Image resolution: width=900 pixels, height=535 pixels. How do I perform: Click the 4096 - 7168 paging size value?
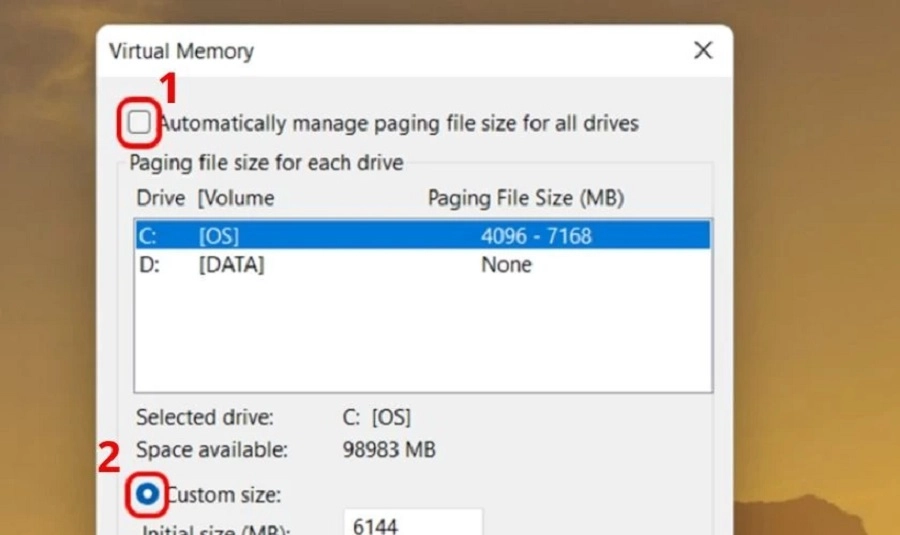tap(535, 236)
